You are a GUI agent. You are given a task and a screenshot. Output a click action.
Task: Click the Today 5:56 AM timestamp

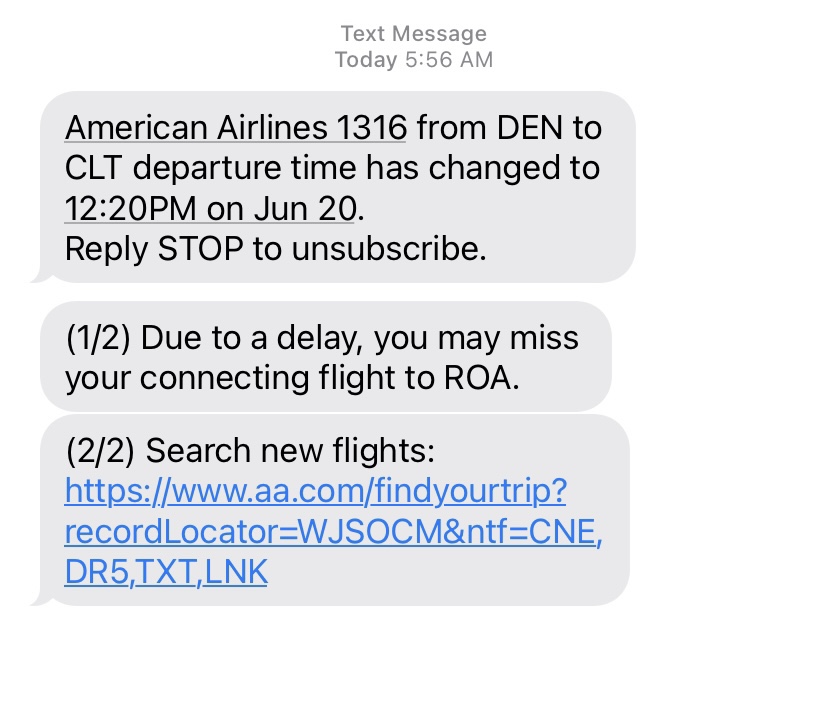click(x=413, y=59)
